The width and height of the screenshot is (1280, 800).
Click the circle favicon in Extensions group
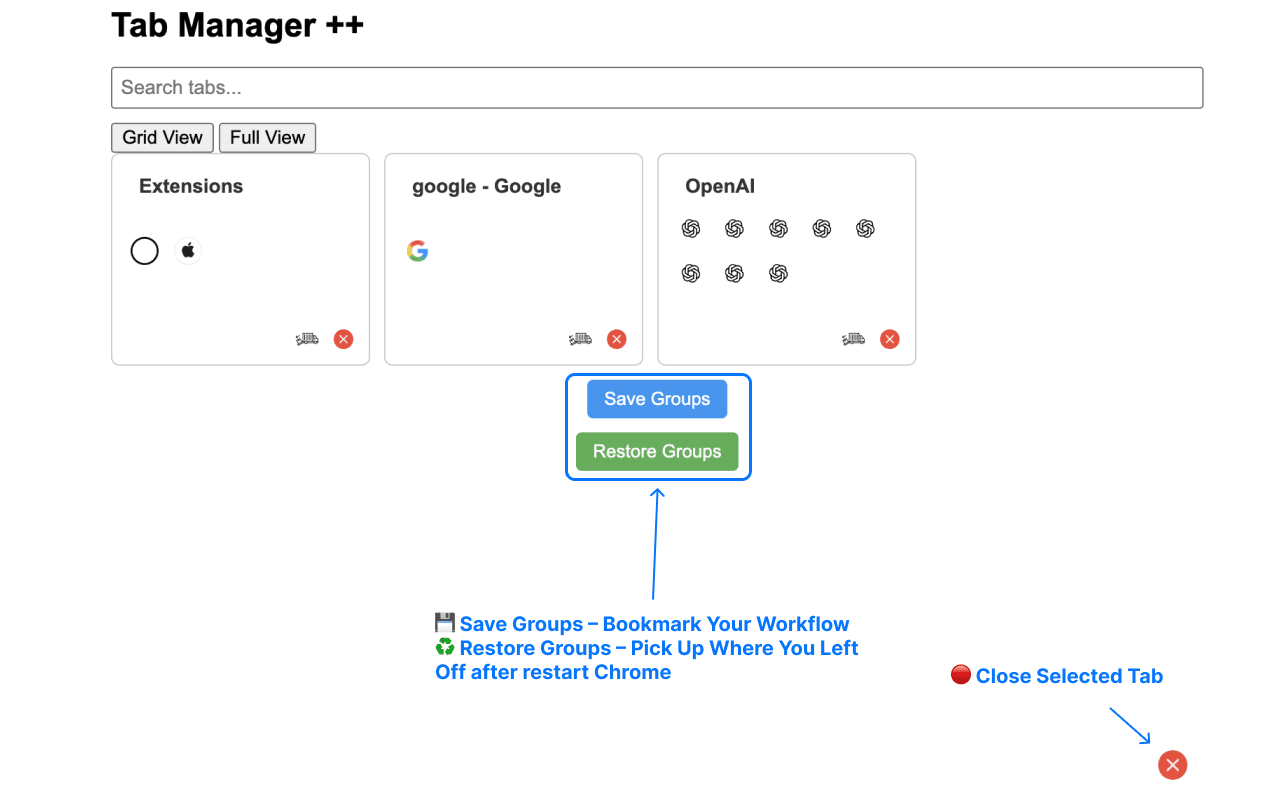pyautogui.click(x=145, y=251)
